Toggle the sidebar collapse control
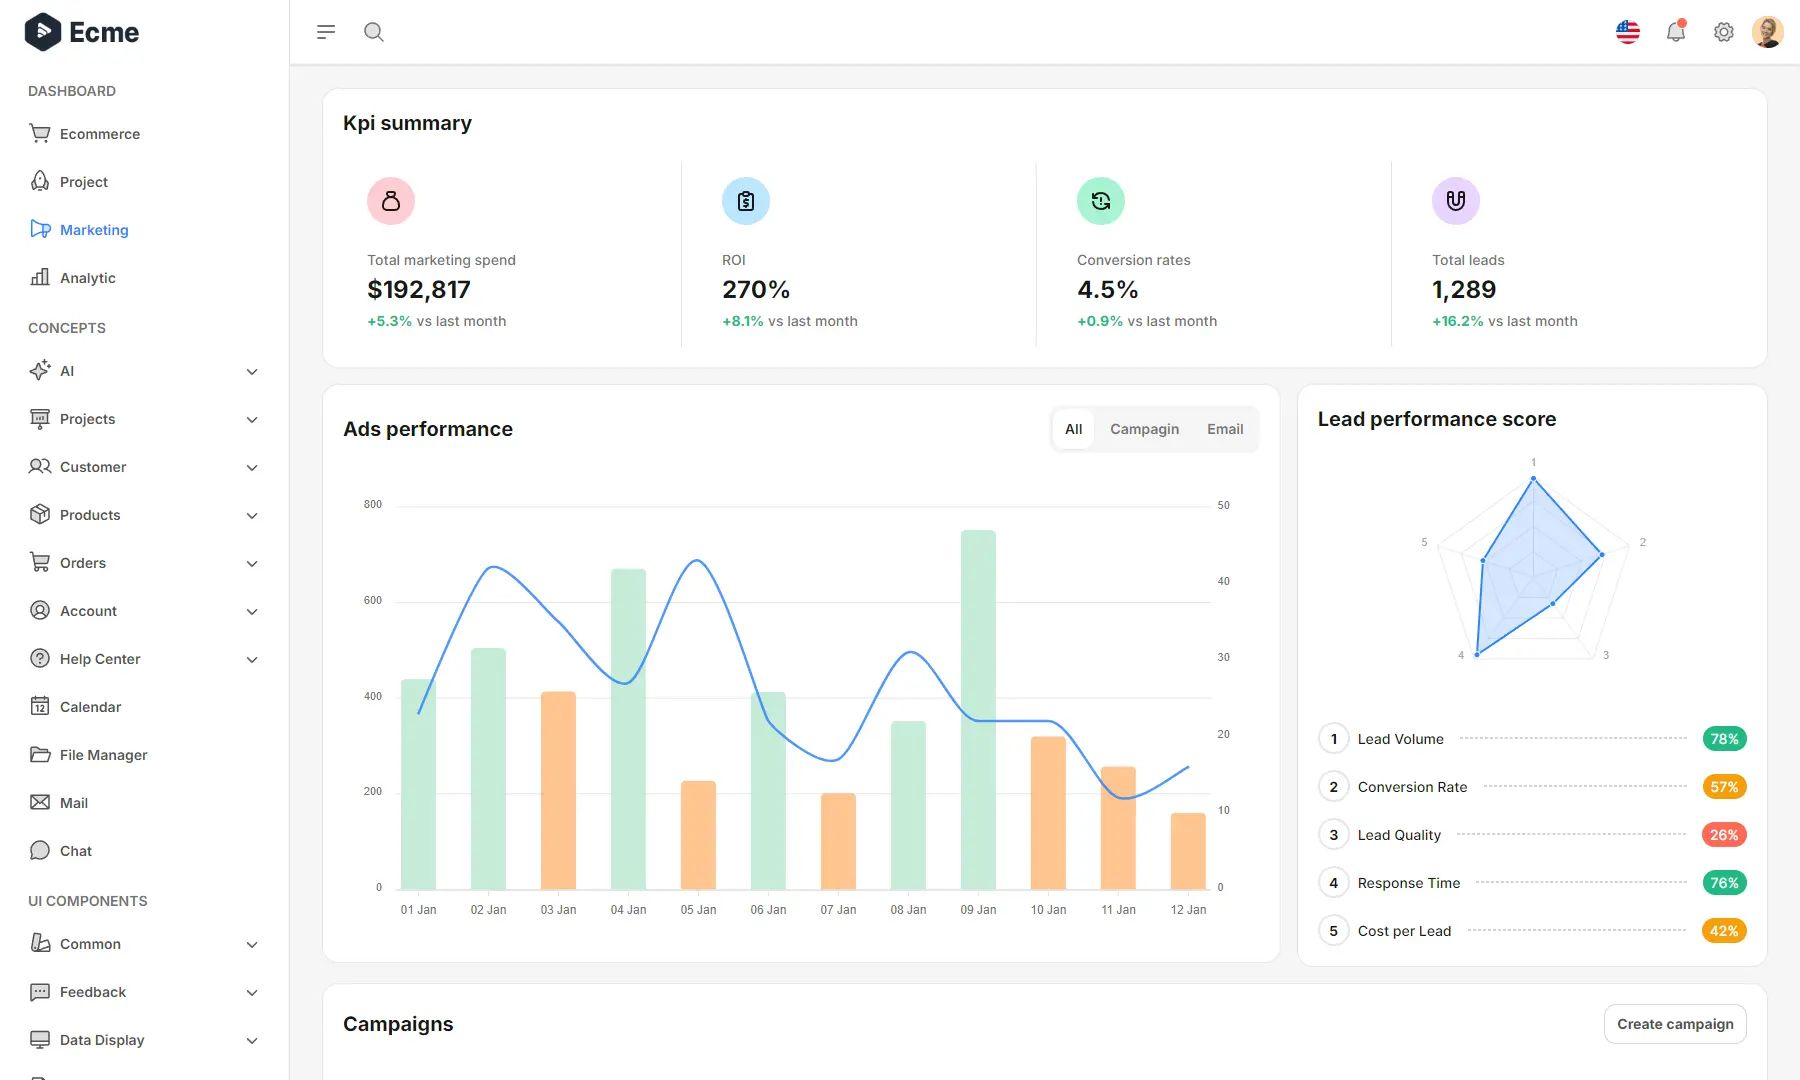This screenshot has height=1080, width=1800. pos(325,31)
